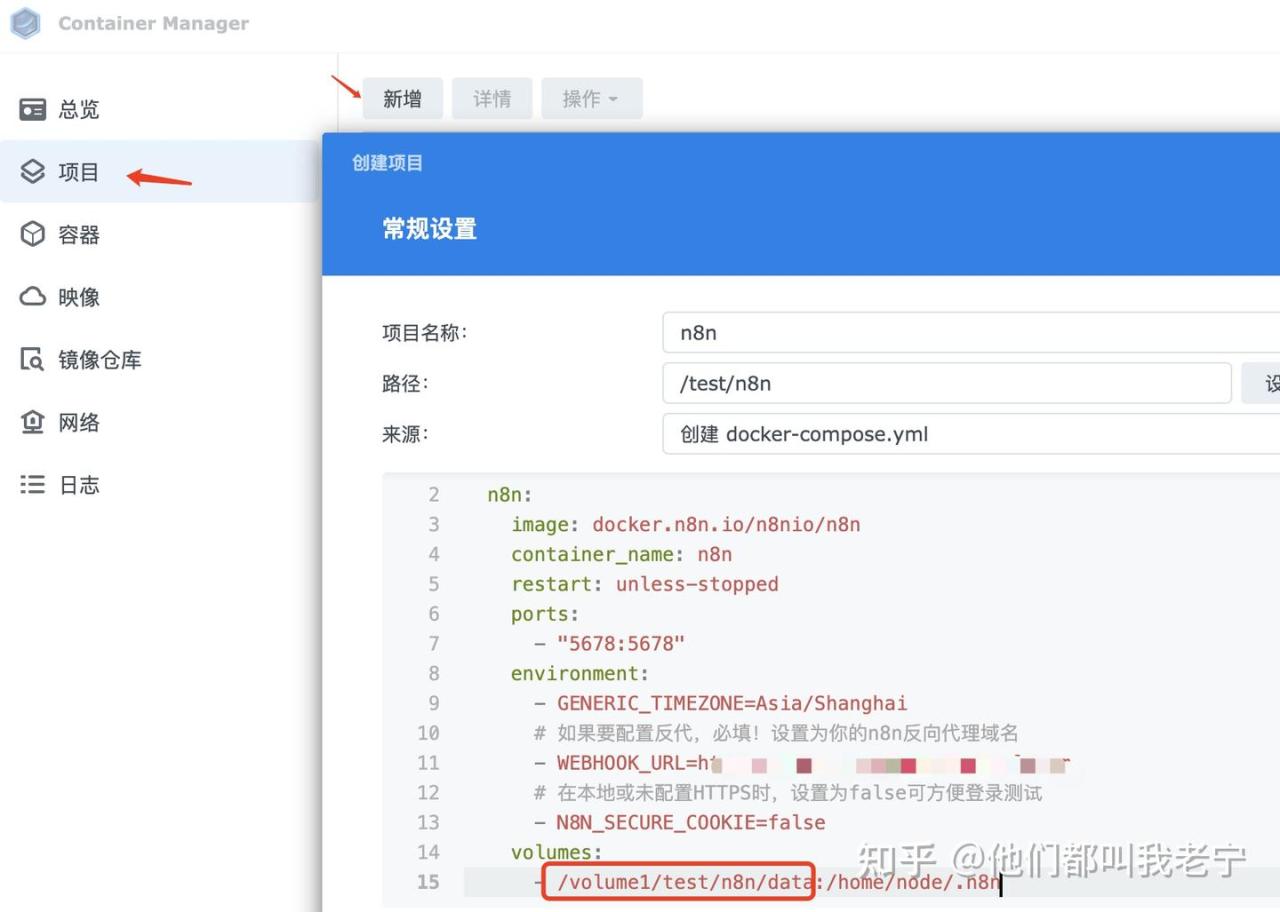Click the 详情 button
The height and width of the screenshot is (912, 1280).
(492, 99)
